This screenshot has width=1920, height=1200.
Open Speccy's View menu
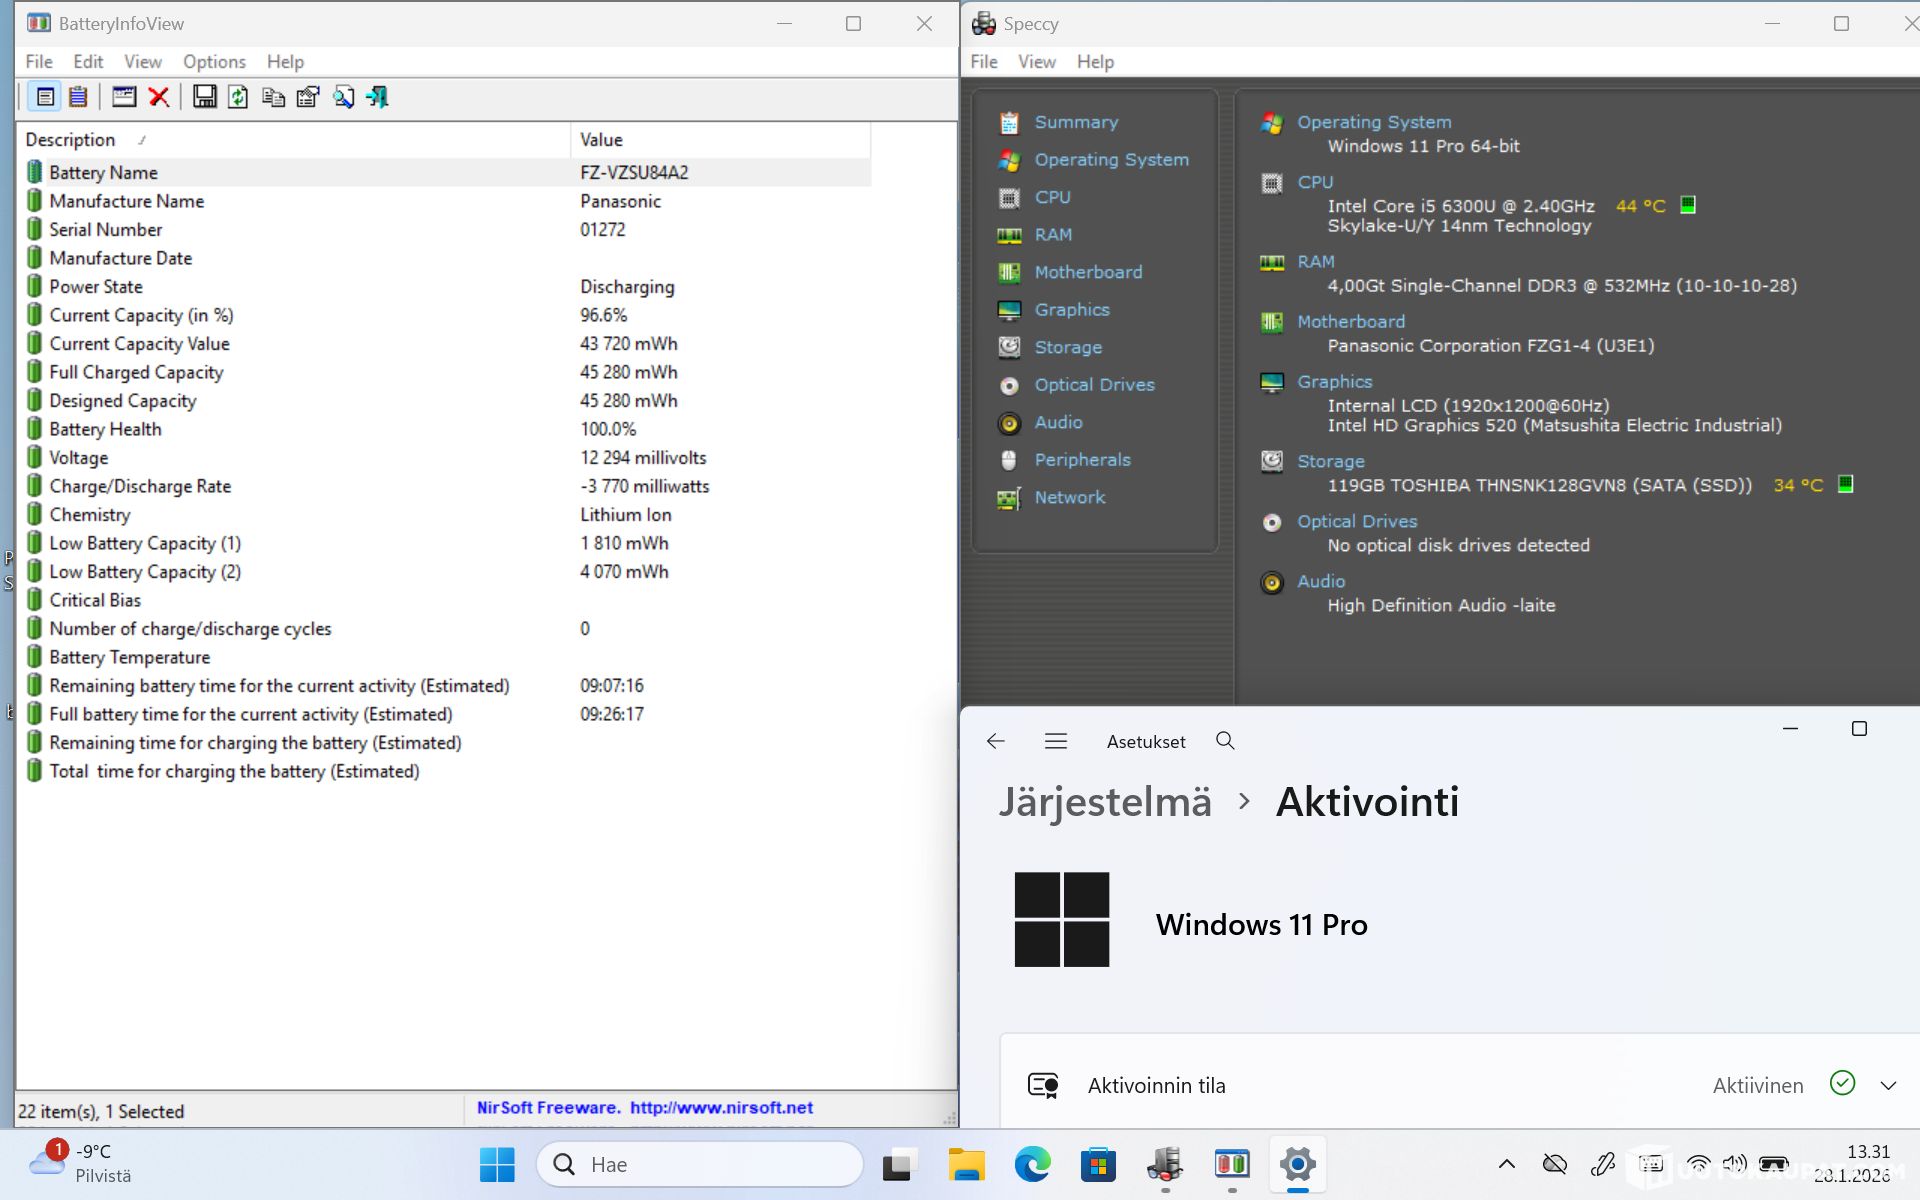(x=1036, y=62)
